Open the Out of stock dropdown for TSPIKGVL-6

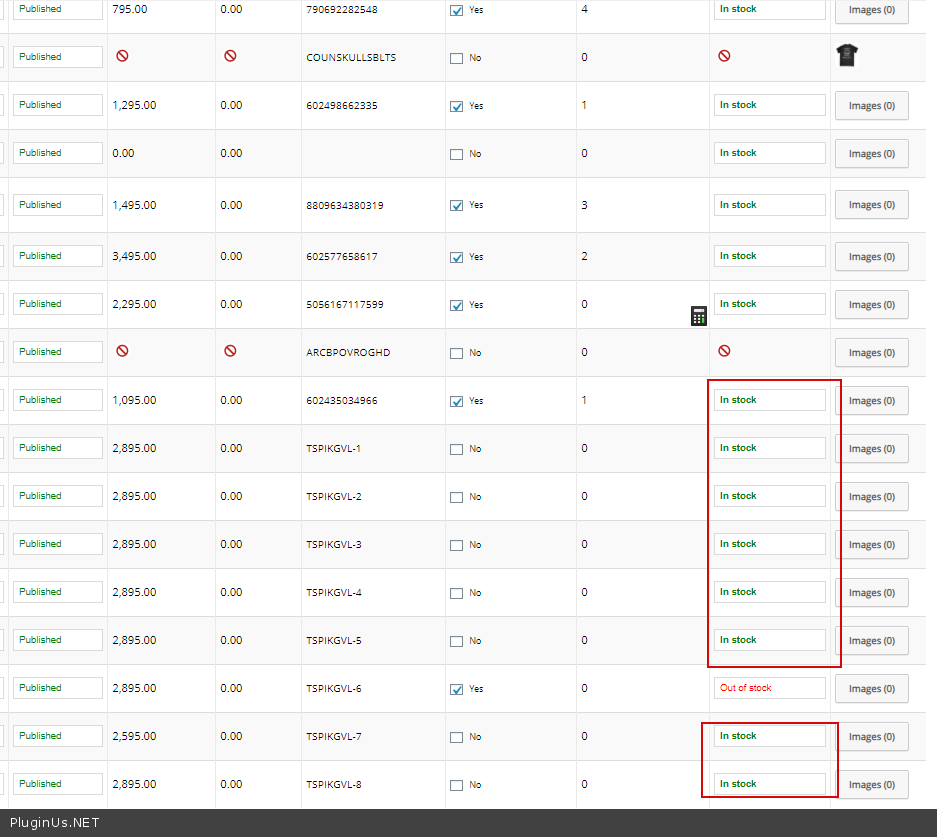tap(770, 688)
